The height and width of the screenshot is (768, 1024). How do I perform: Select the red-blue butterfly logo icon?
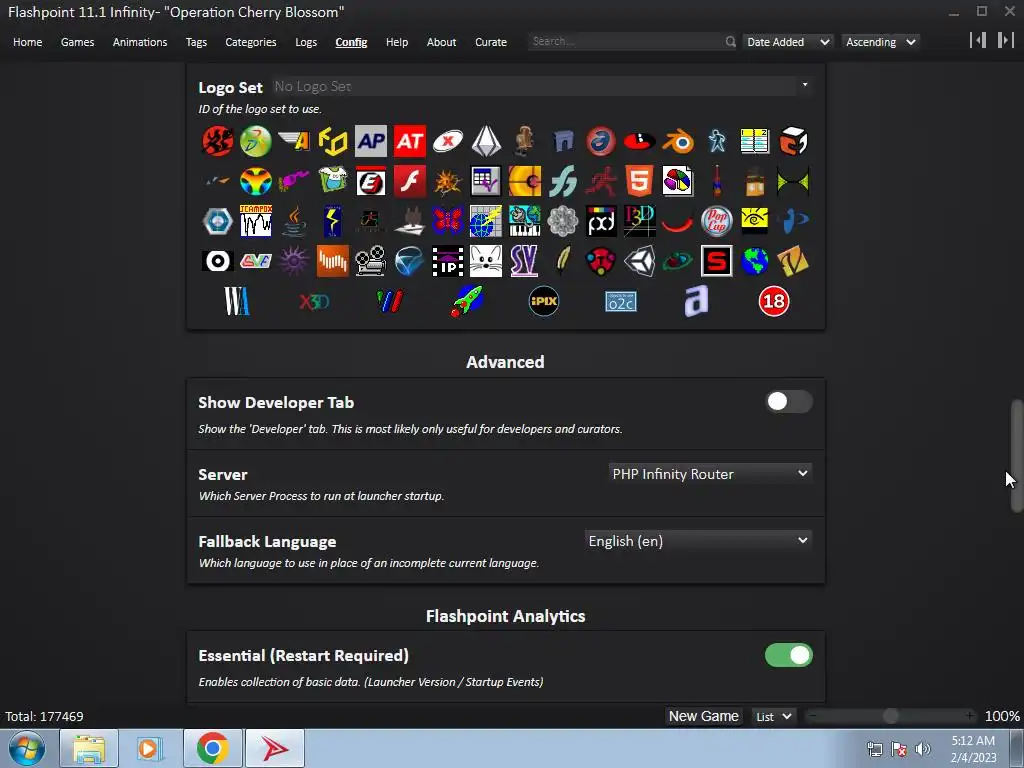tap(448, 221)
